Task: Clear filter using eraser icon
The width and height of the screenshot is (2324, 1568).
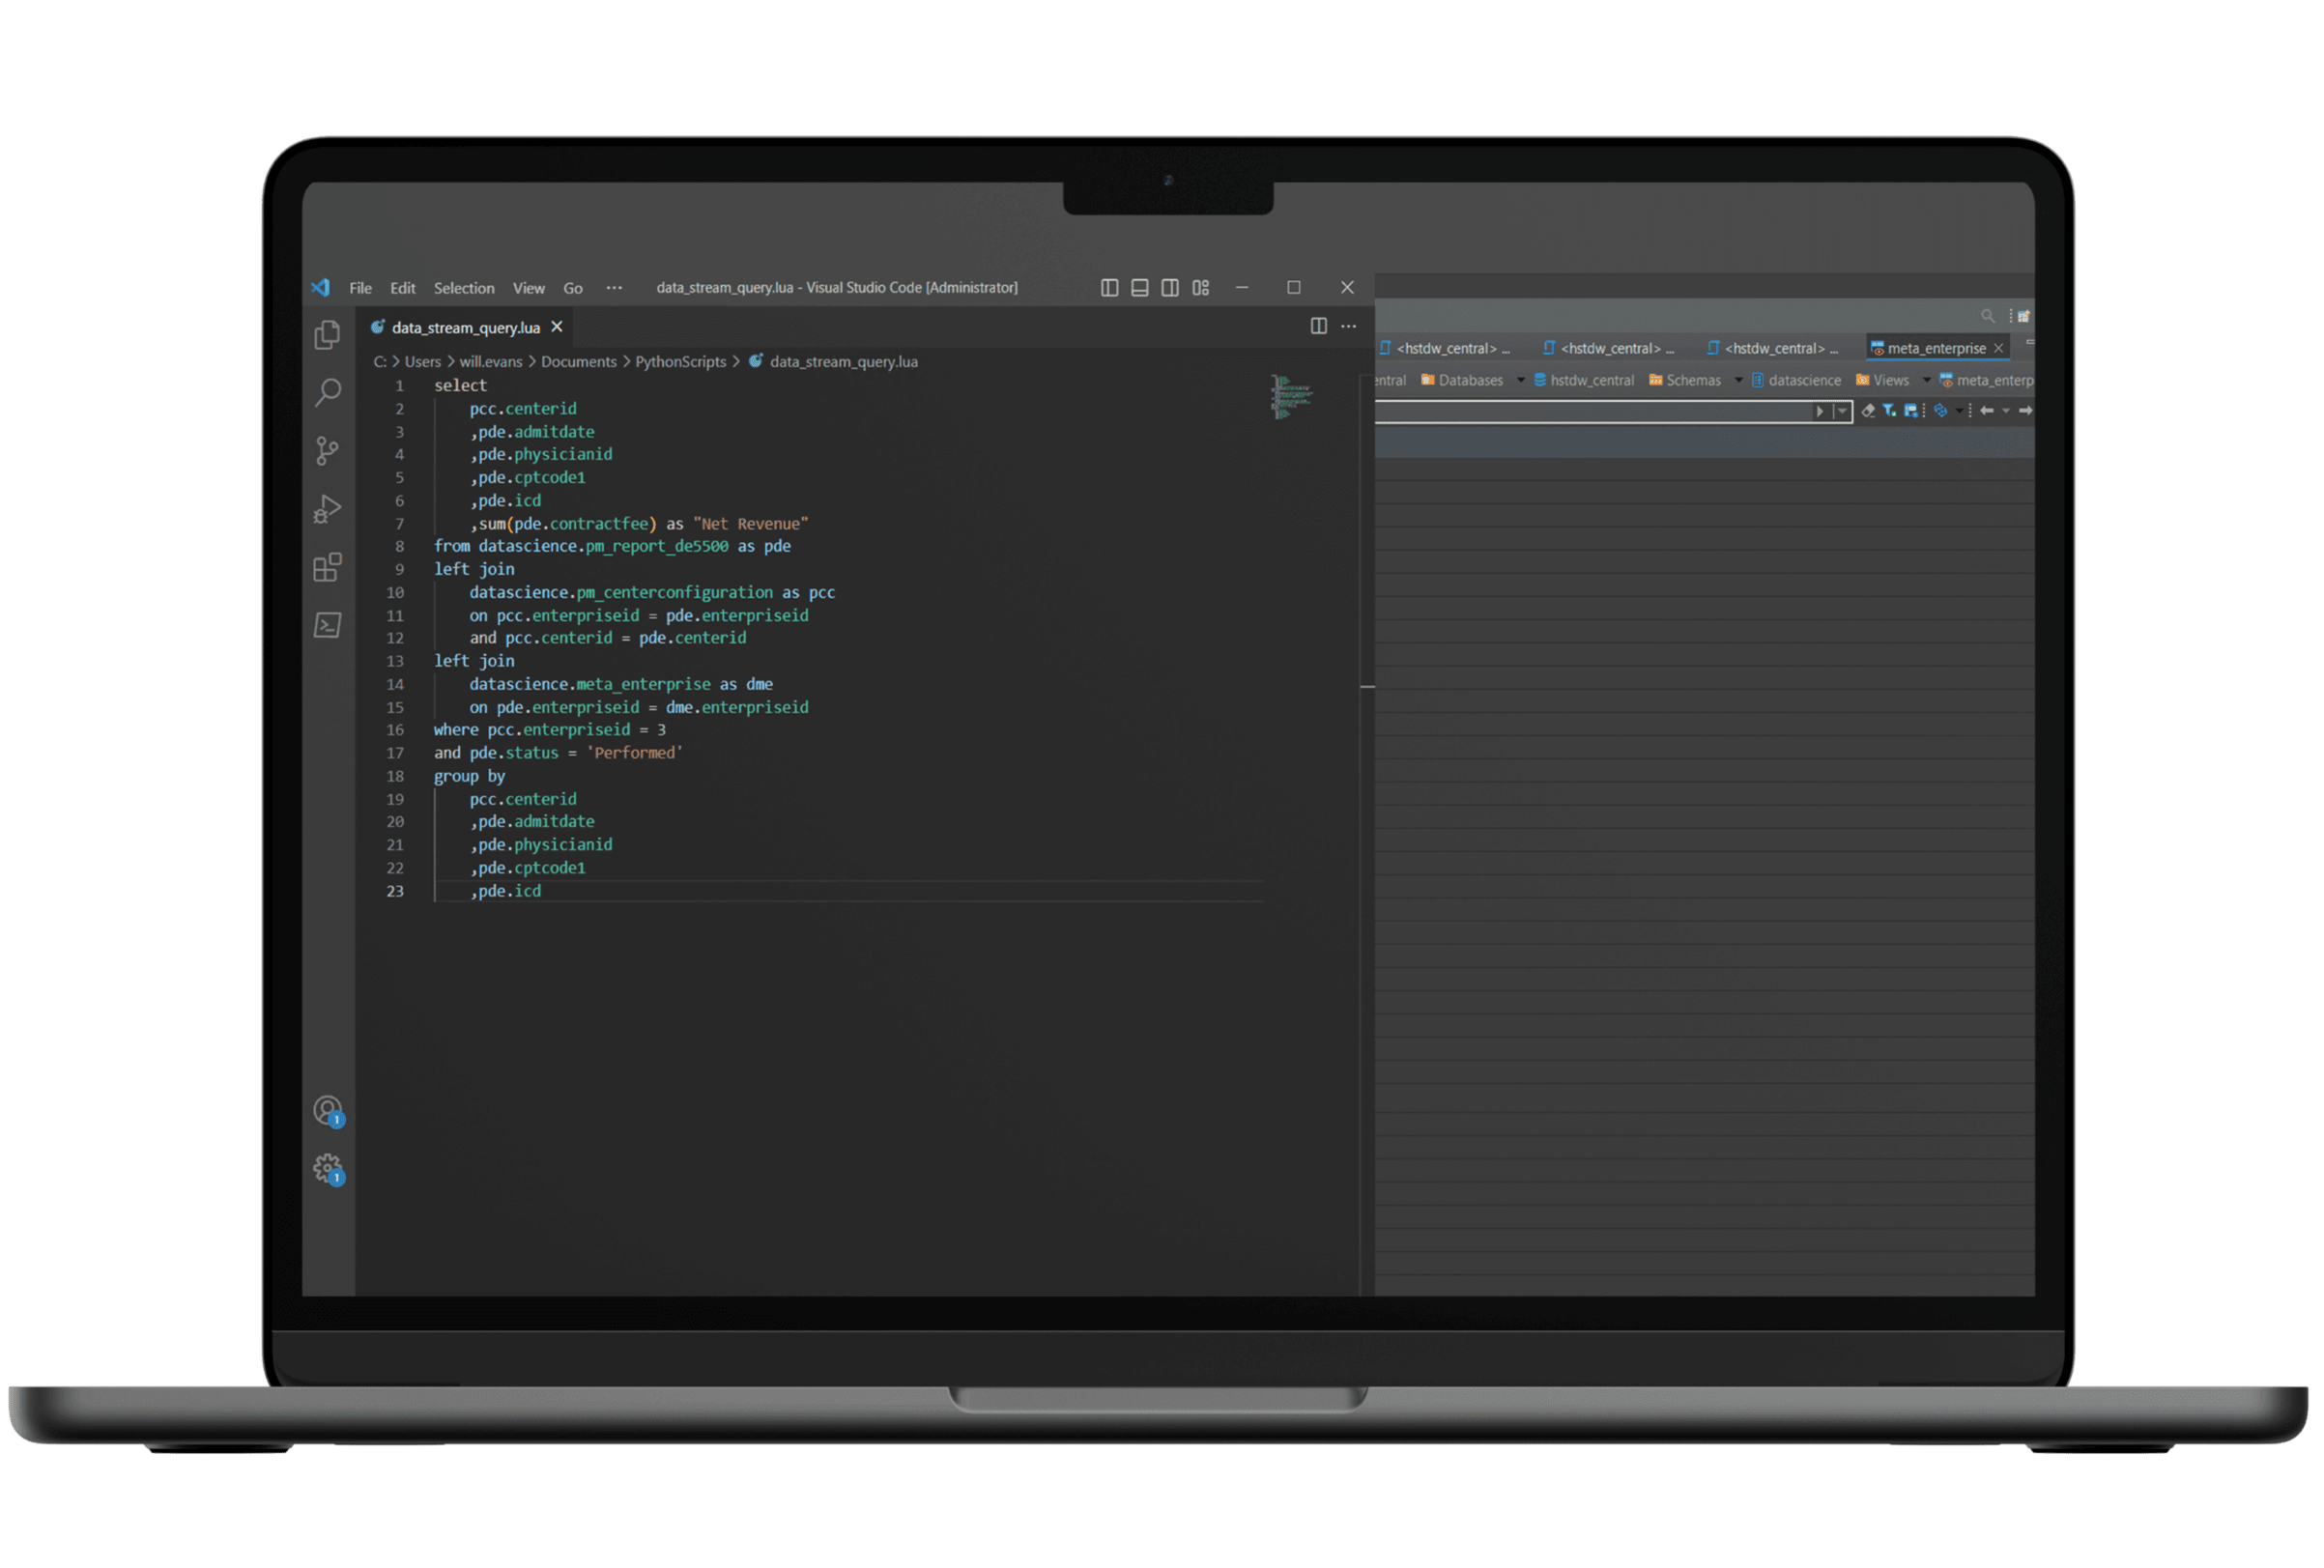Action: pyautogui.click(x=1868, y=411)
